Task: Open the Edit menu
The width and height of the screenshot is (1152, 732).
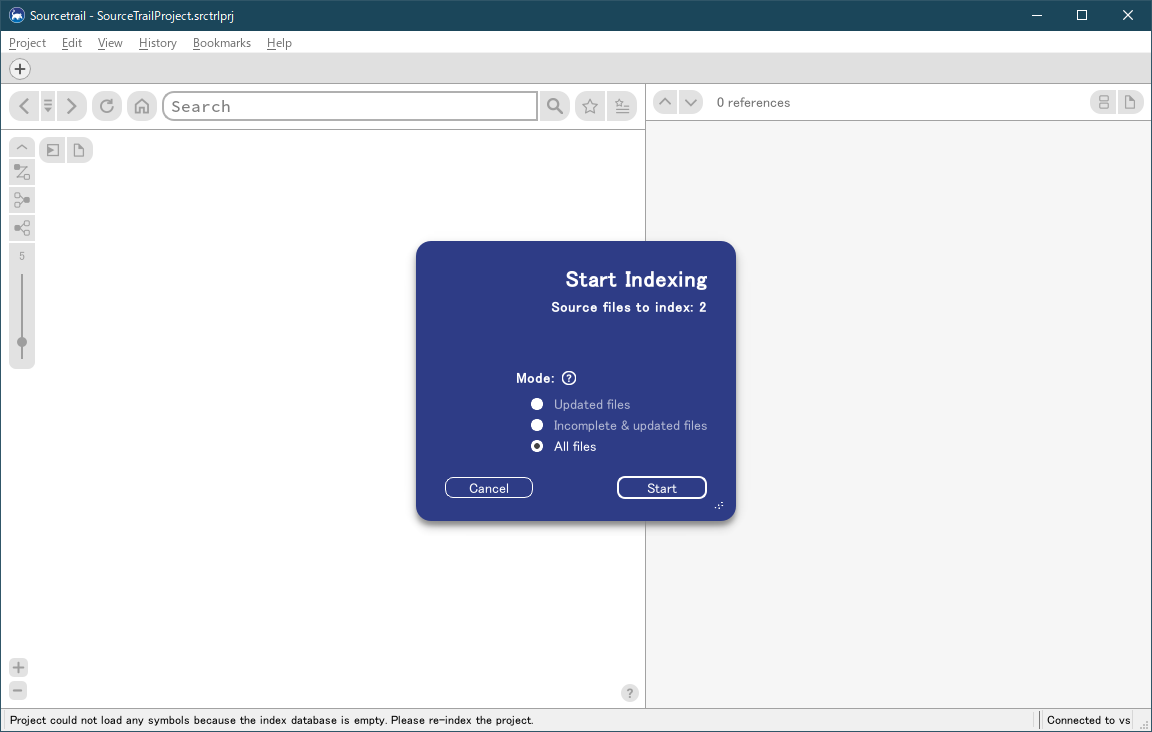Action: [x=71, y=43]
